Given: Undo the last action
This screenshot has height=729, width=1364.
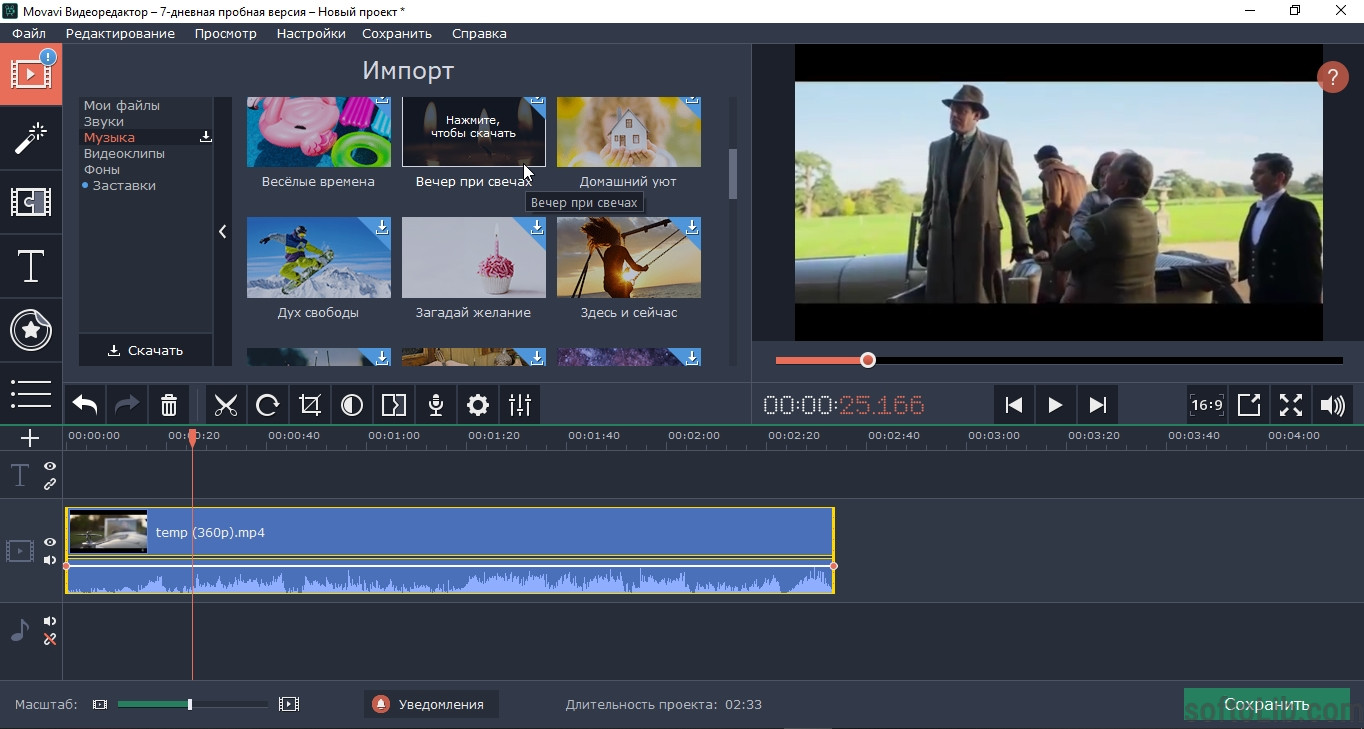Looking at the screenshot, I should tap(85, 405).
